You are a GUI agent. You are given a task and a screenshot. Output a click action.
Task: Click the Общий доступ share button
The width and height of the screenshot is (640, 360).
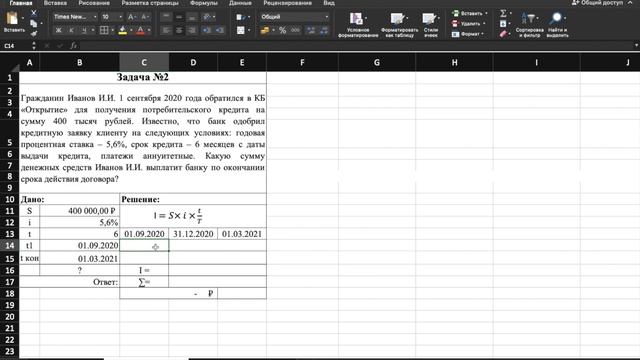(x=598, y=3)
